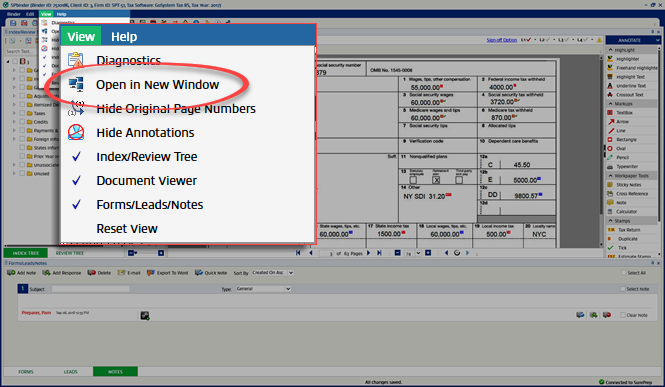Click the note Subject input field
The width and height of the screenshot is (665, 387).
click(x=91, y=289)
